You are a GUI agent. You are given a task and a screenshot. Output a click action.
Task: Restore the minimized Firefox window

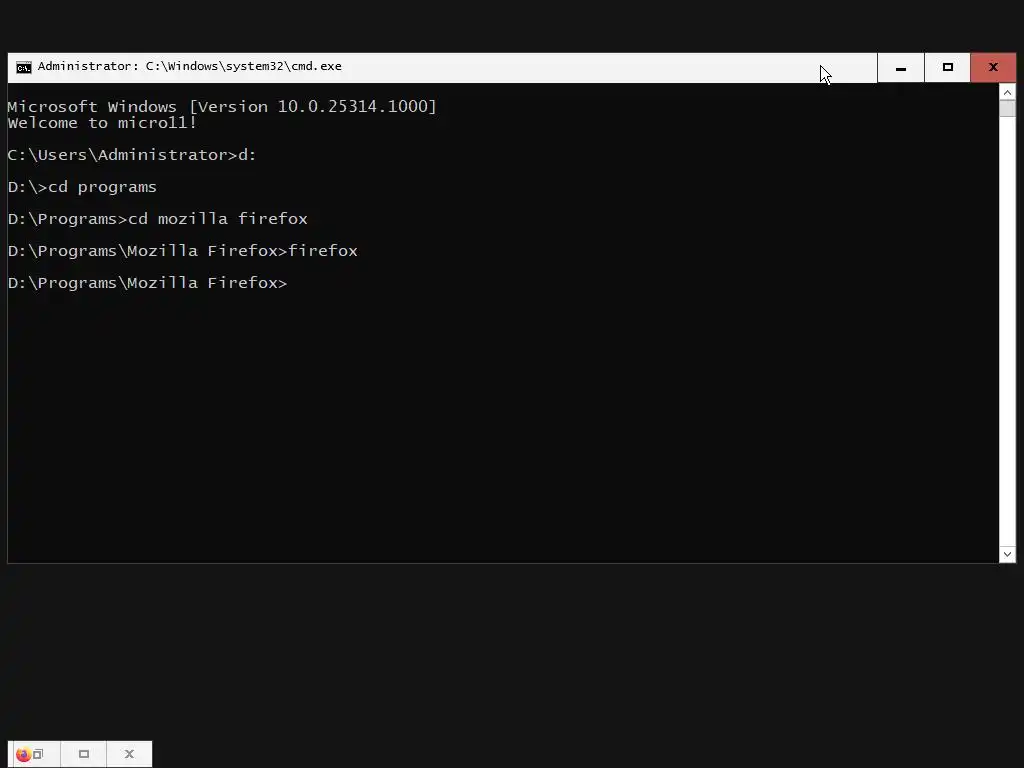click(x=38, y=754)
